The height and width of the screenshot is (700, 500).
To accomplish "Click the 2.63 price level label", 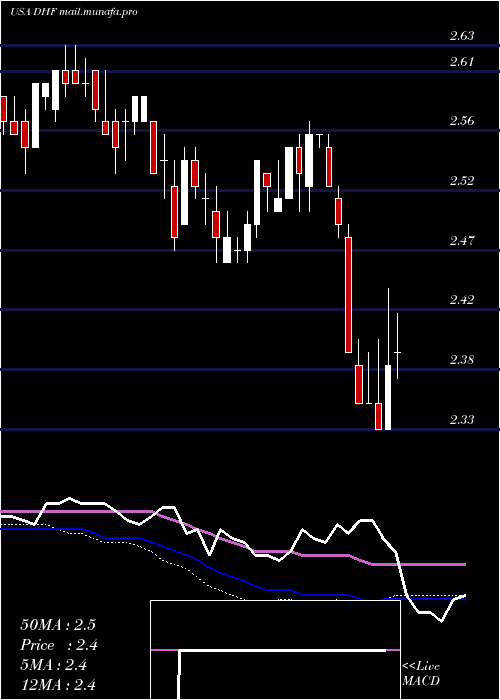I will coord(462,36).
